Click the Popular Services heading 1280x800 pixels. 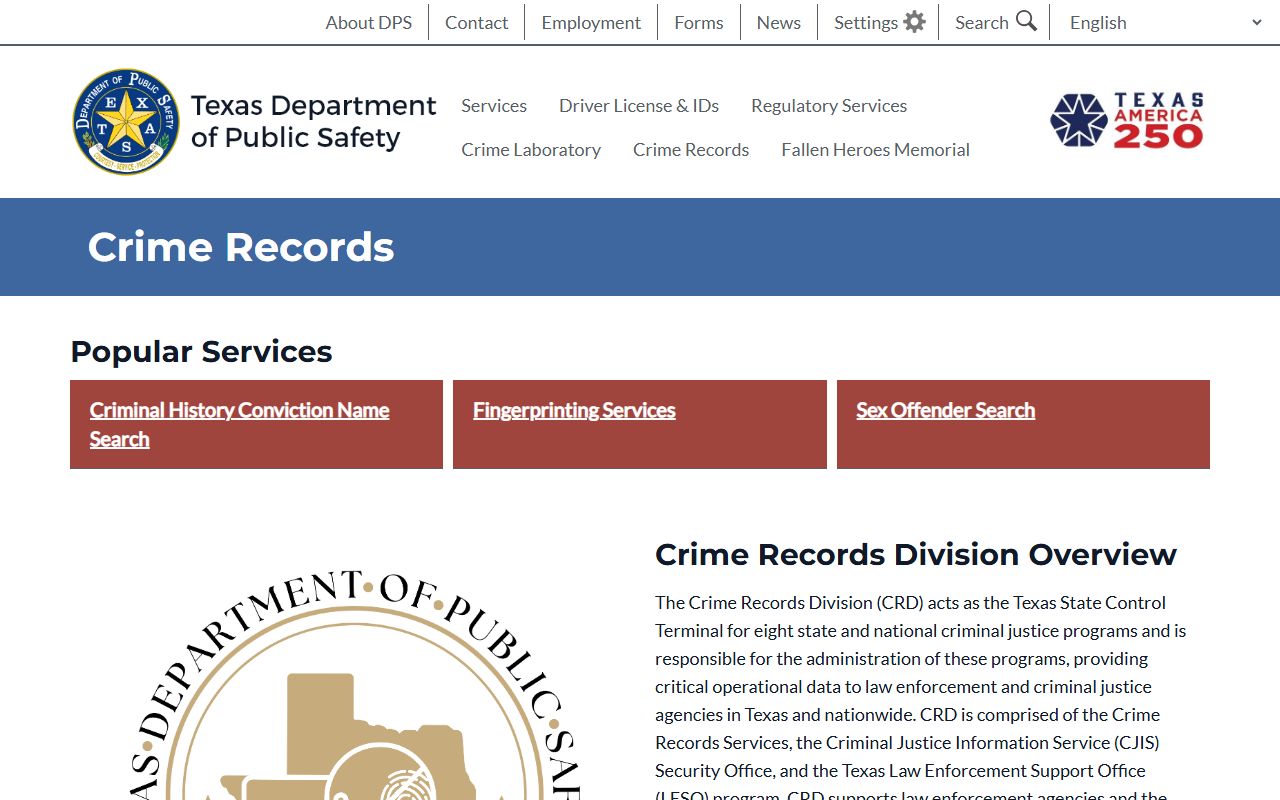click(x=201, y=351)
